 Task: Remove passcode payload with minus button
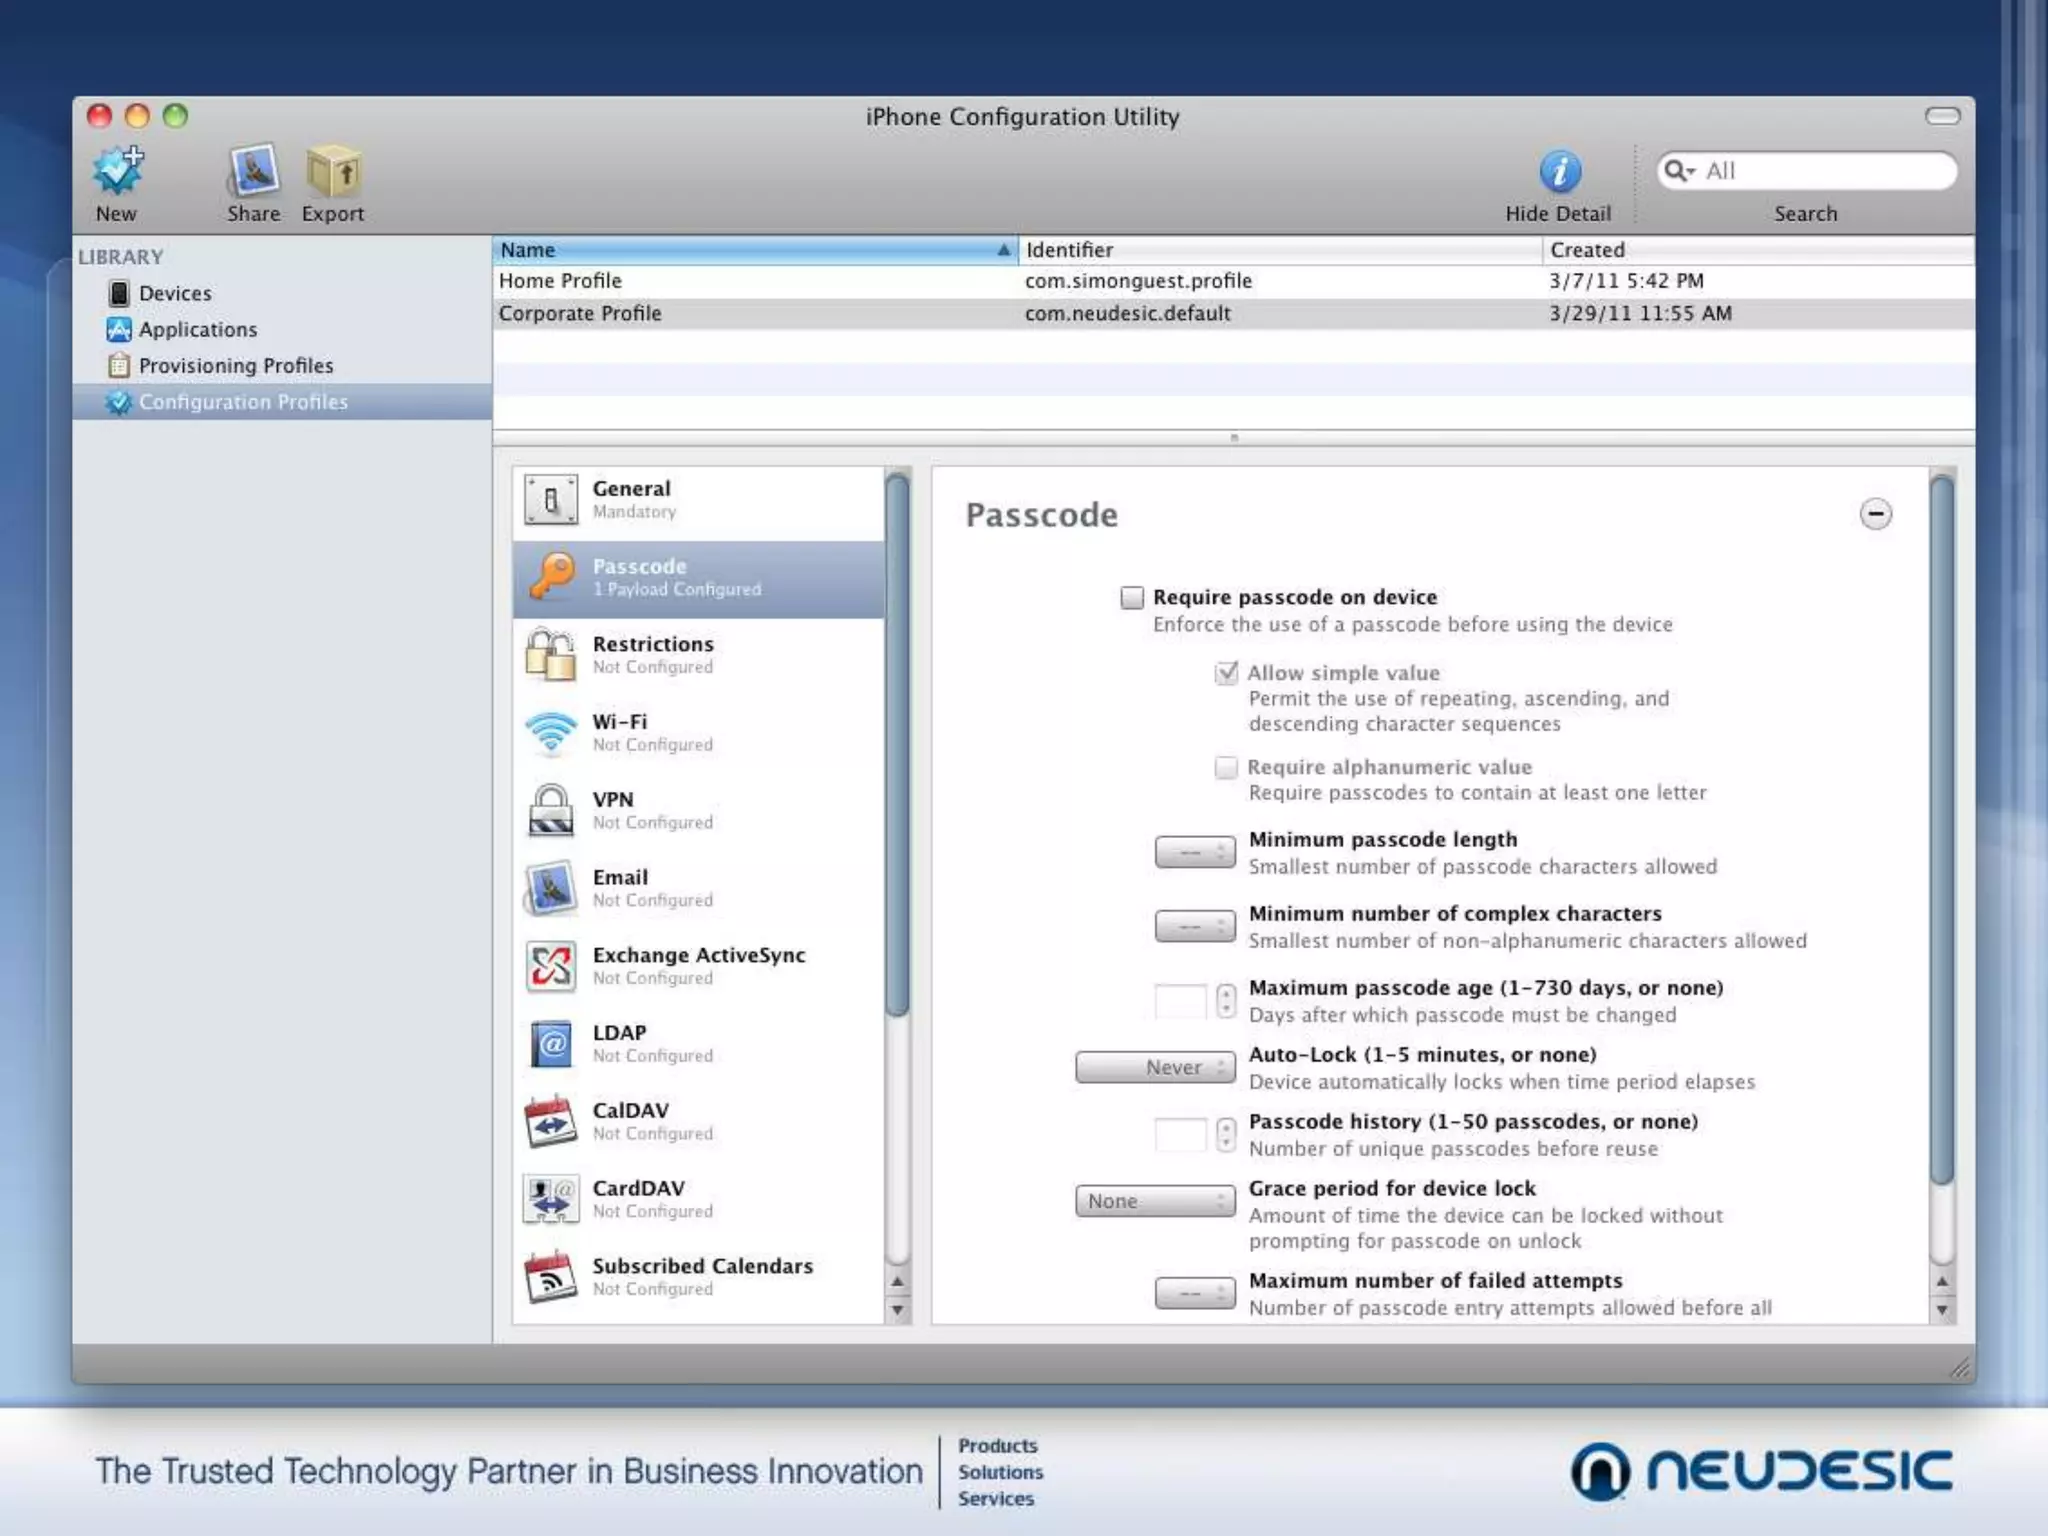click(x=1875, y=514)
